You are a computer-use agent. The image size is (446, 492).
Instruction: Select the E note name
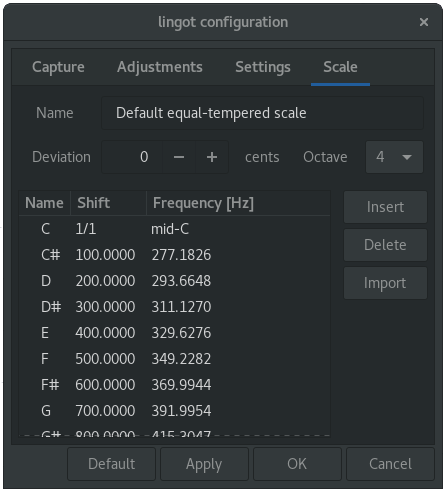[45, 333]
